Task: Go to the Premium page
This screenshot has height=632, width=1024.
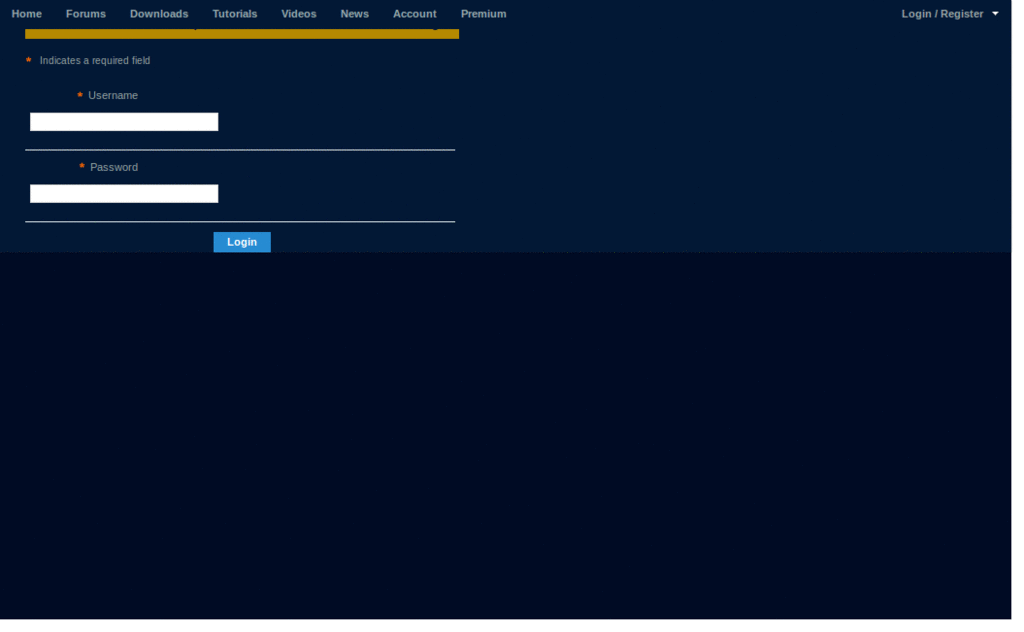Action: [483, 14]
